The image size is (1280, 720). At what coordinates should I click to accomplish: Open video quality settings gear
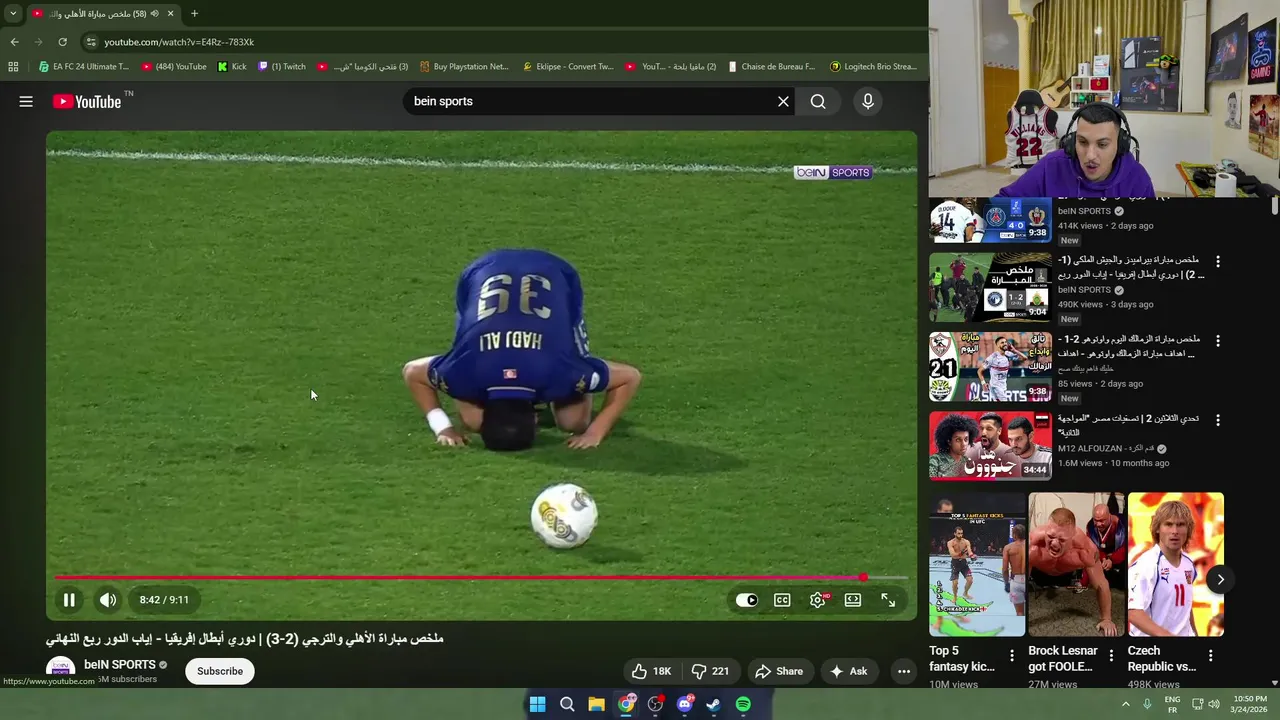[818, 600]
